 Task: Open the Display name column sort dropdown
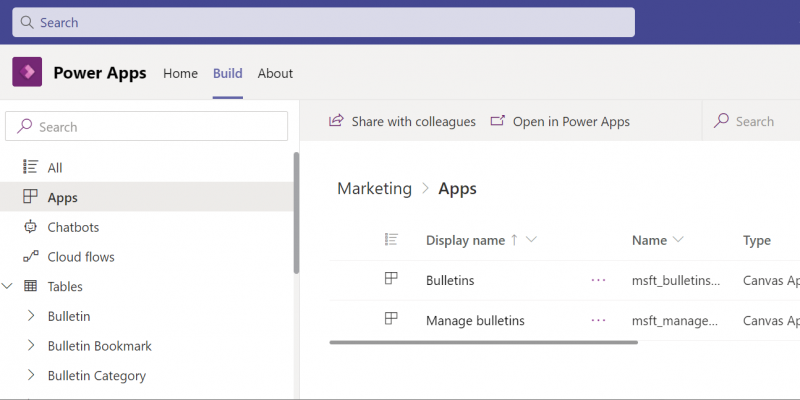click(x=532, y=240)
